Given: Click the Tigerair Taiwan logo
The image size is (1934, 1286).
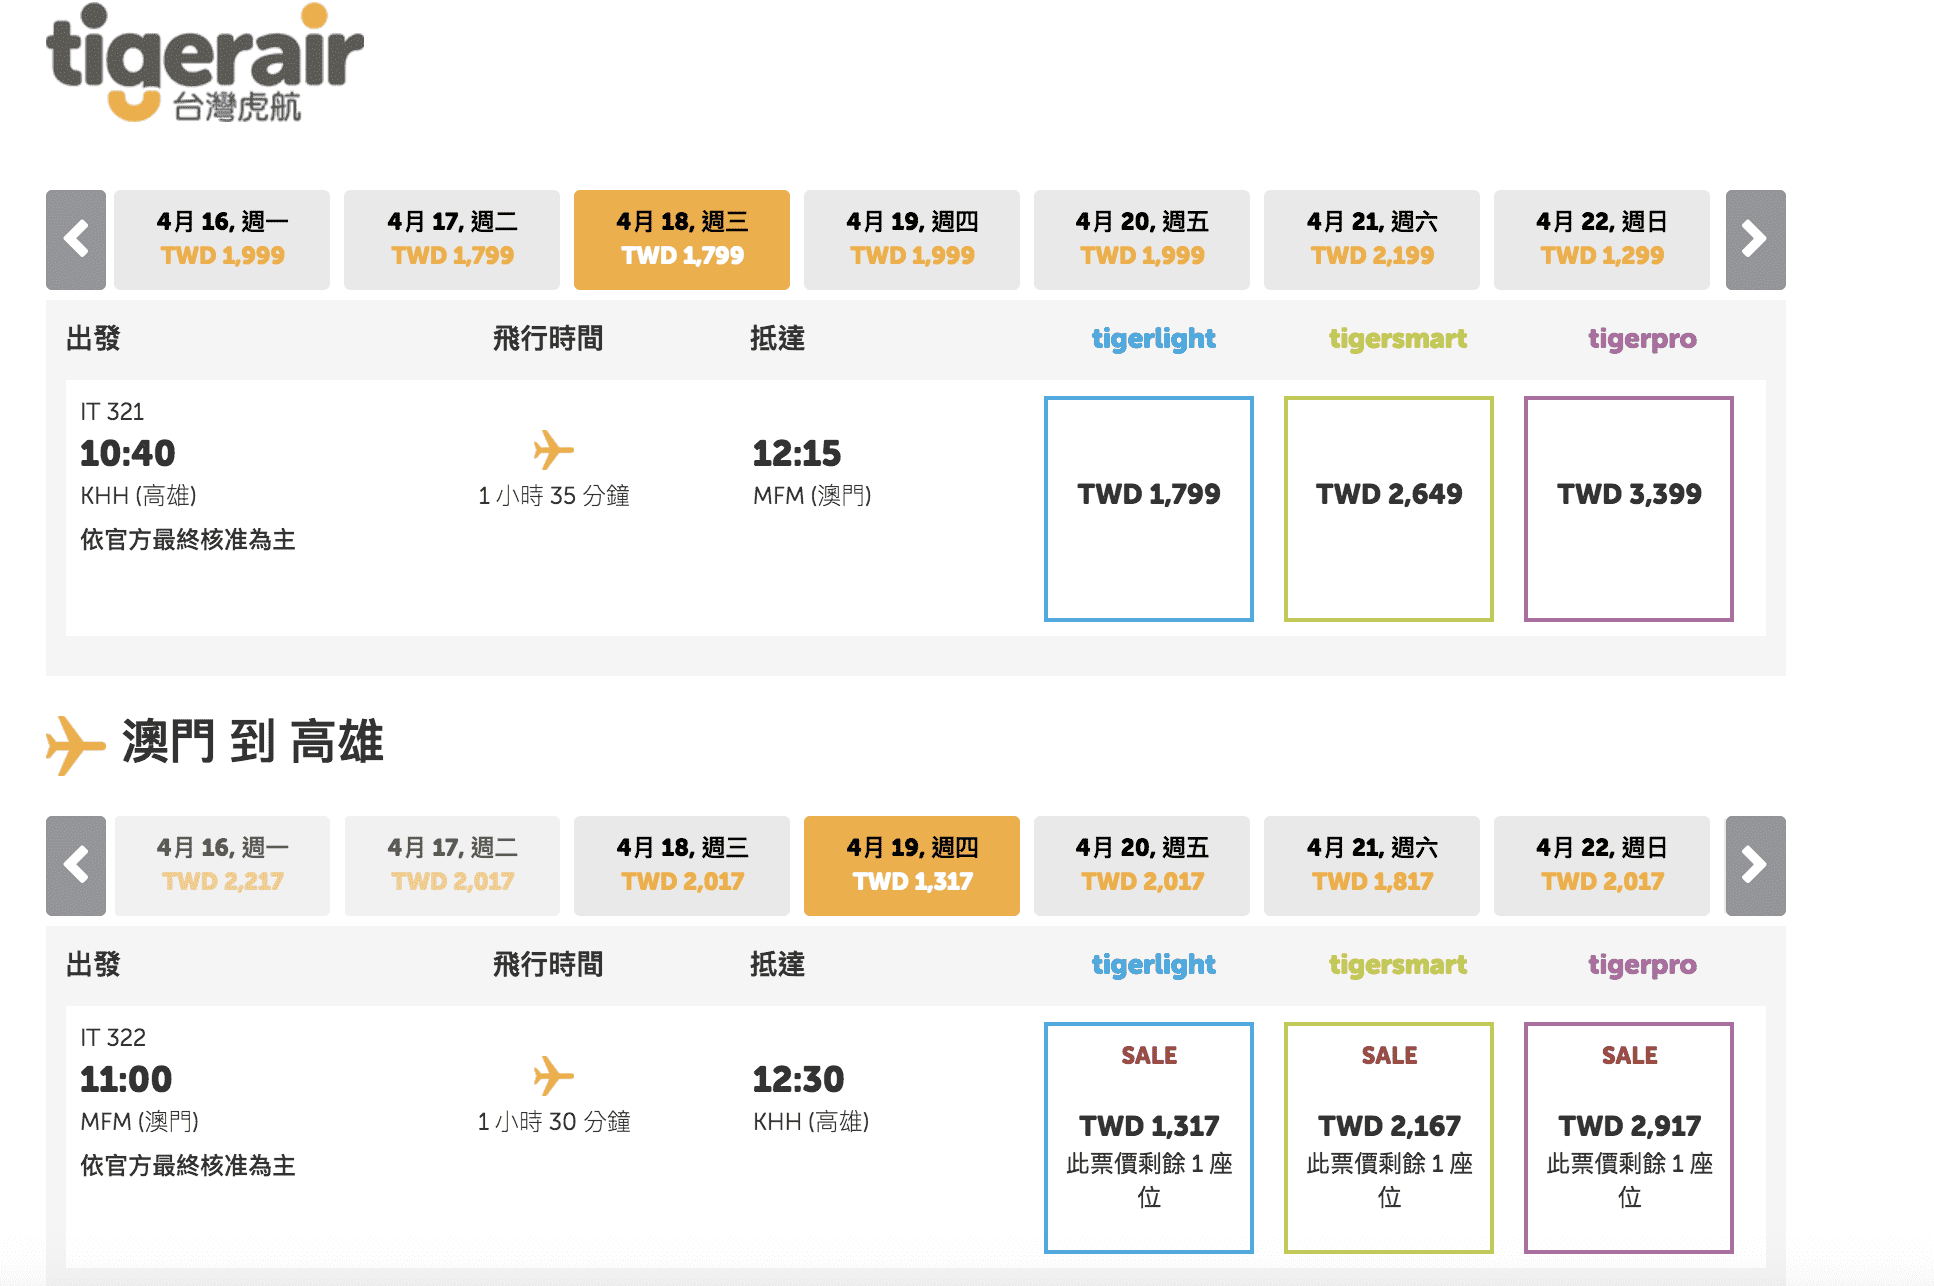Looking at the screenshot, I should [x=205, y=62].
